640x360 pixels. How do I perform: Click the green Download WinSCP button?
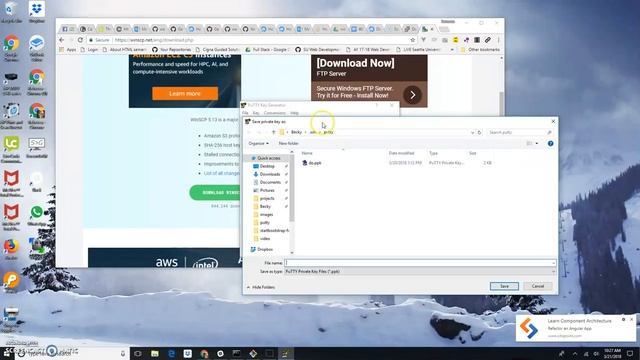216,193
